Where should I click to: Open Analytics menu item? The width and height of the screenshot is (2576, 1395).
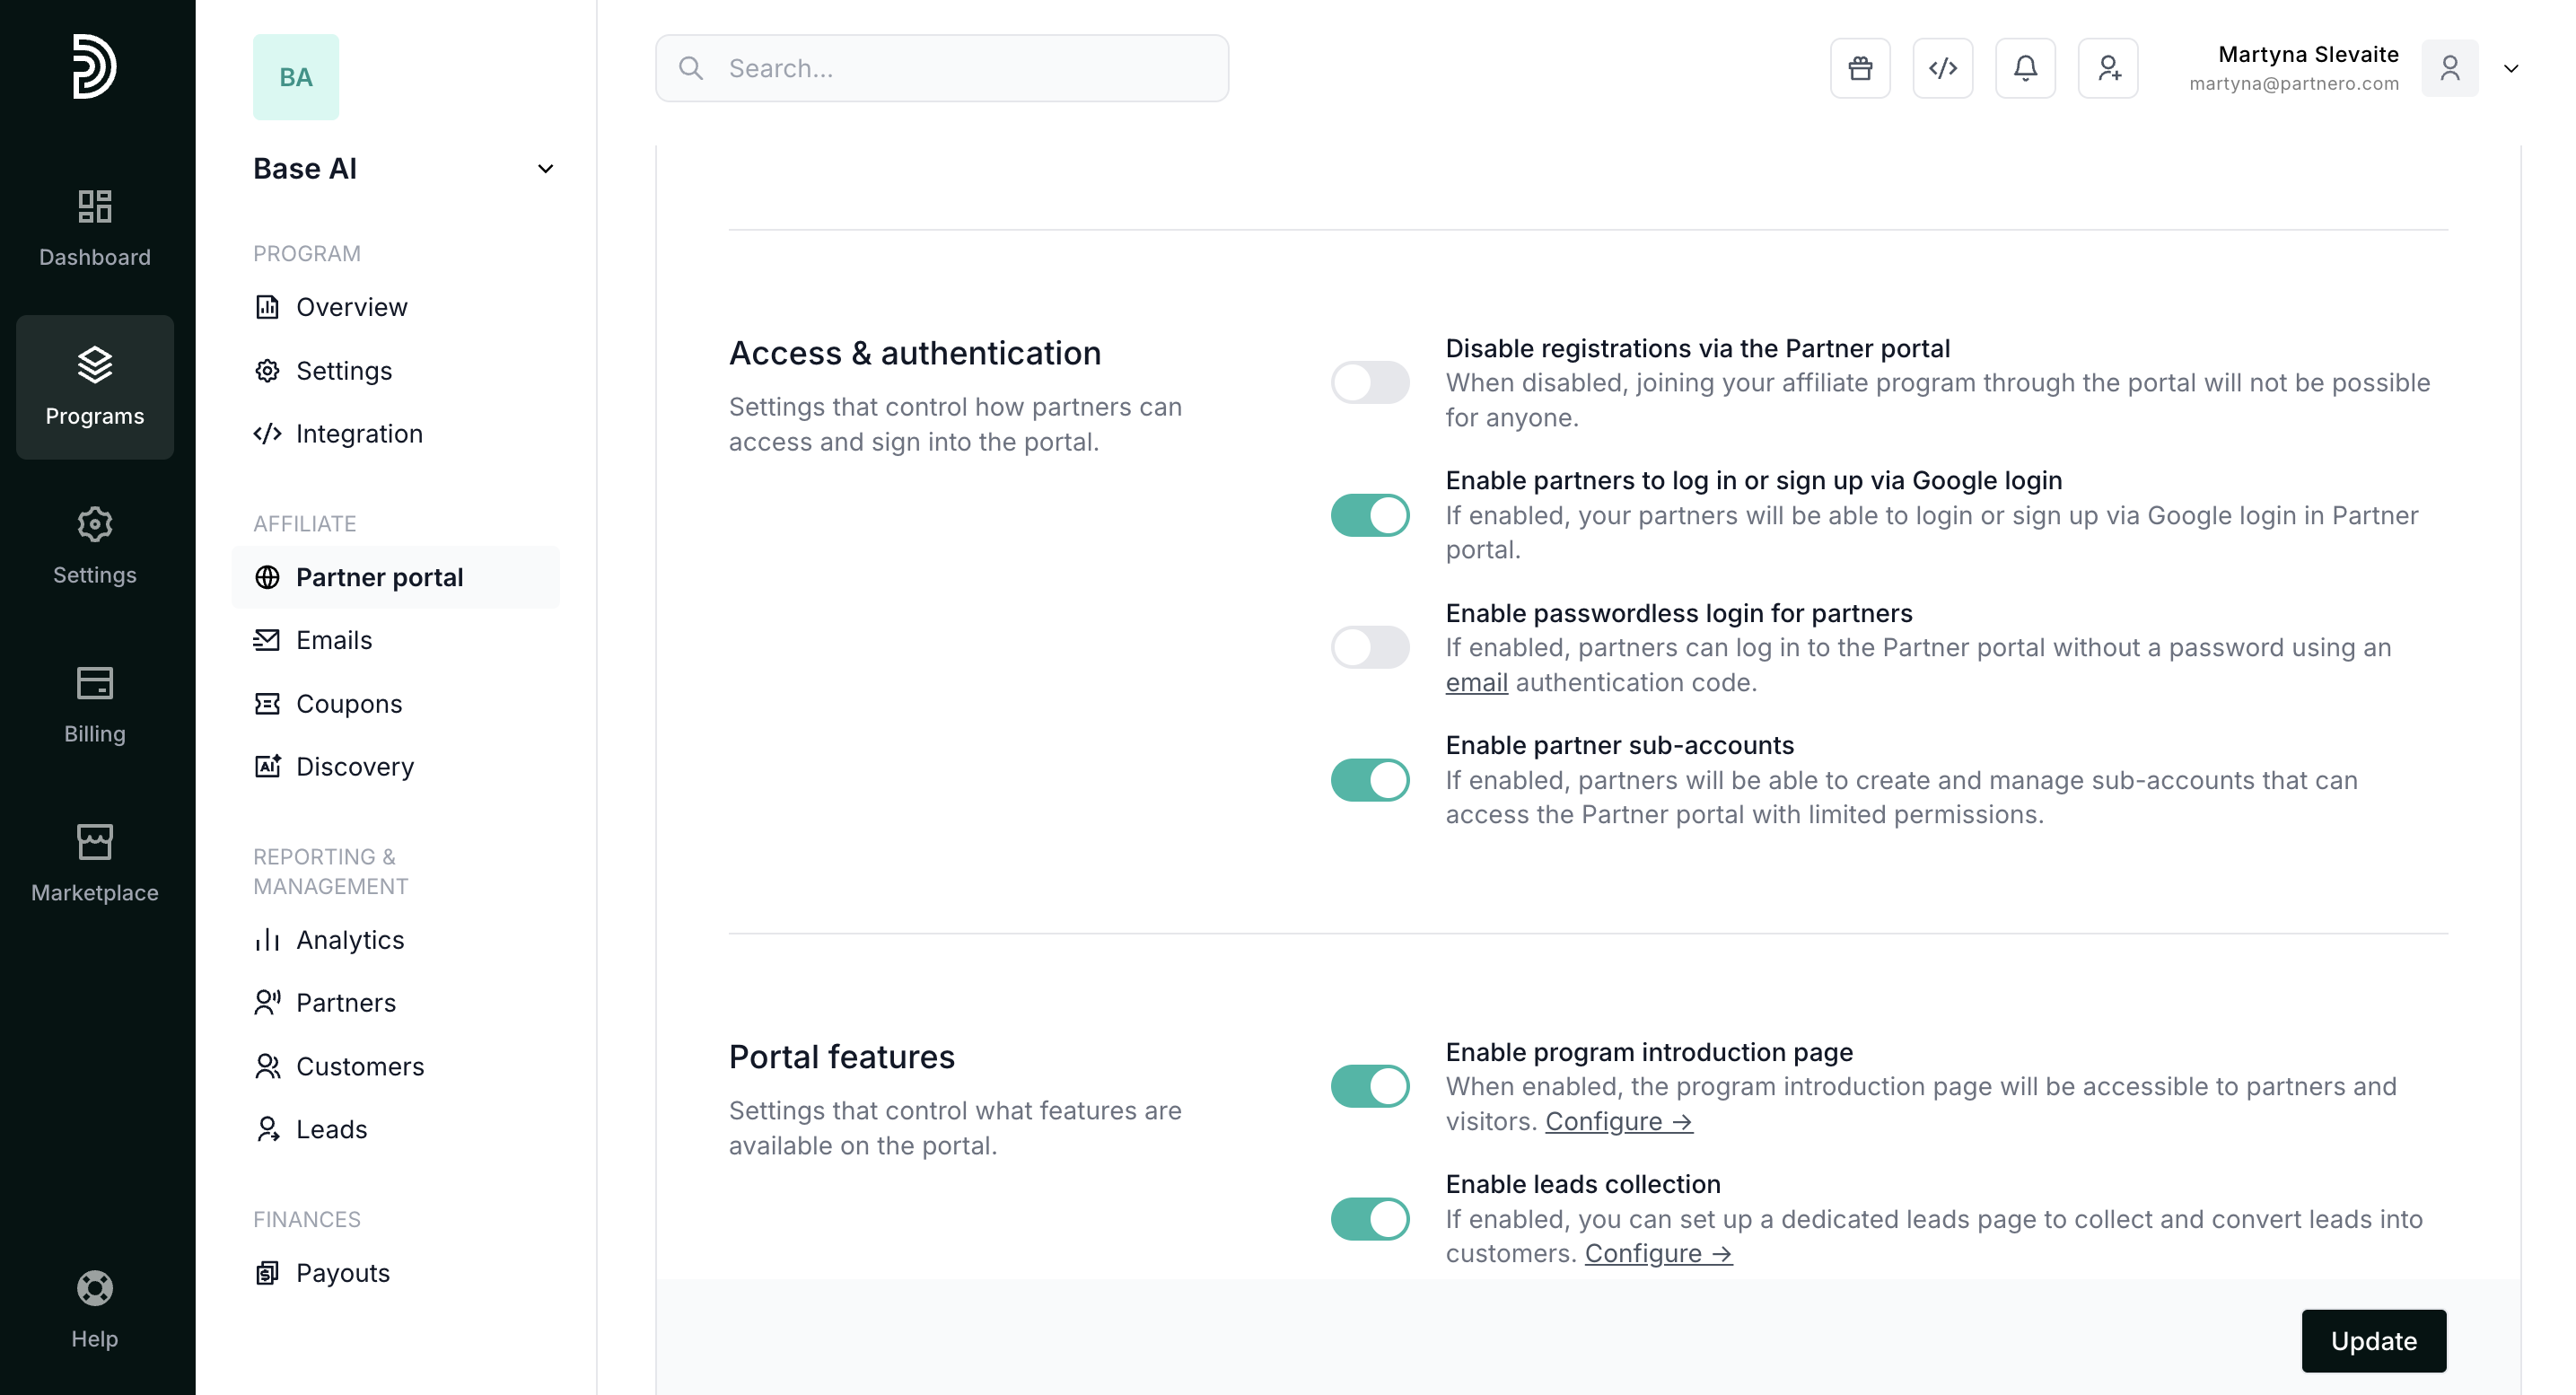pos(349,939)
